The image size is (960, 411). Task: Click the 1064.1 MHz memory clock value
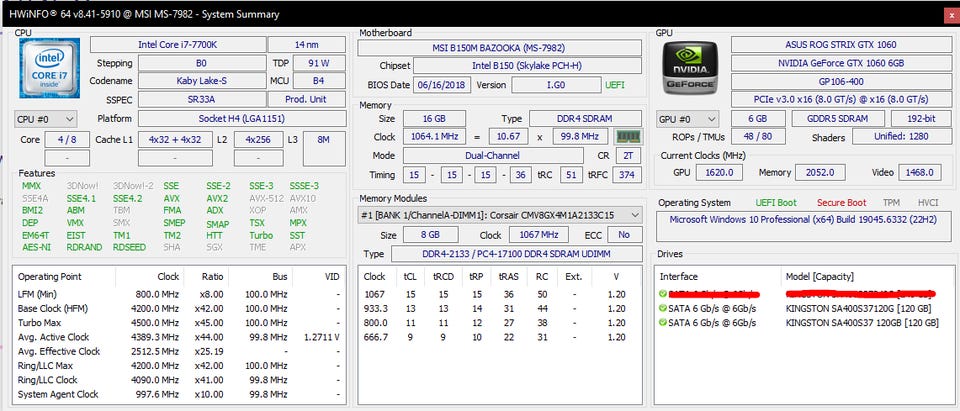[433, 137]
